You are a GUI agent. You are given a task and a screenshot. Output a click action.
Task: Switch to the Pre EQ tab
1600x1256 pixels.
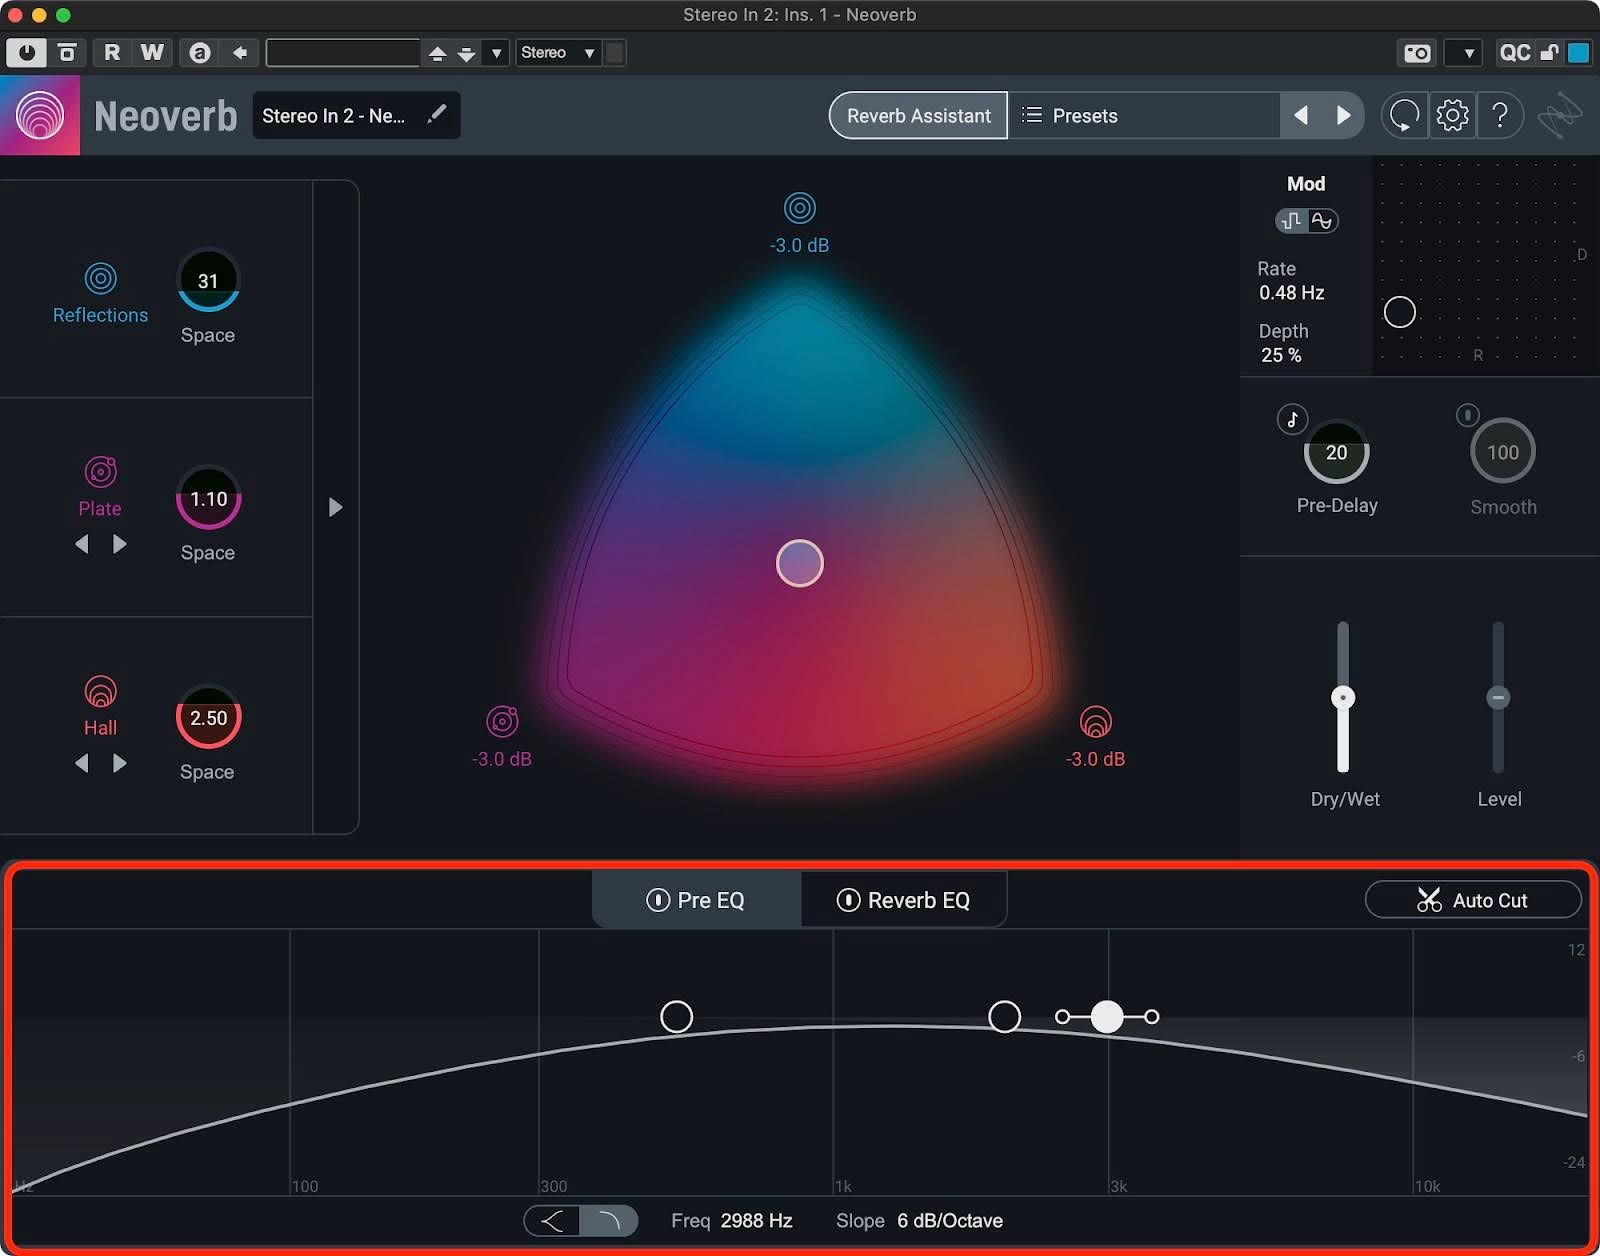coord(696,900)
